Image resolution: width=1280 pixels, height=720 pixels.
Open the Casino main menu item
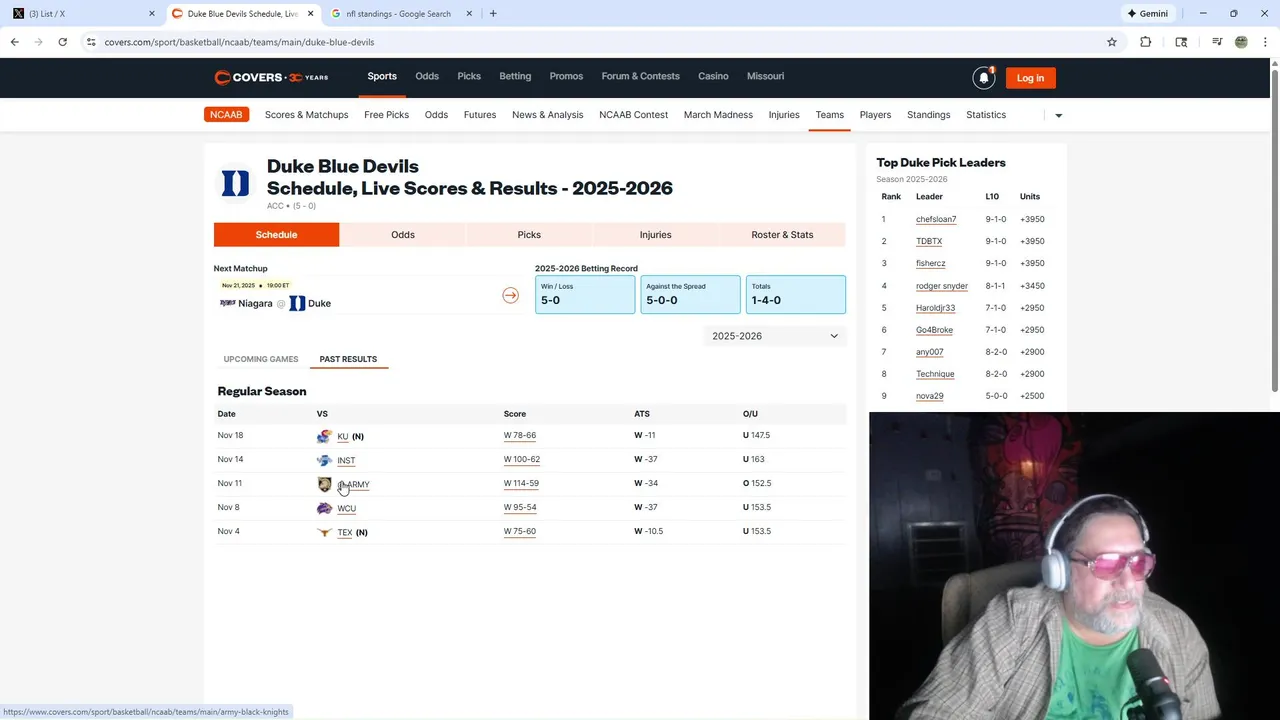pos(713,76)
